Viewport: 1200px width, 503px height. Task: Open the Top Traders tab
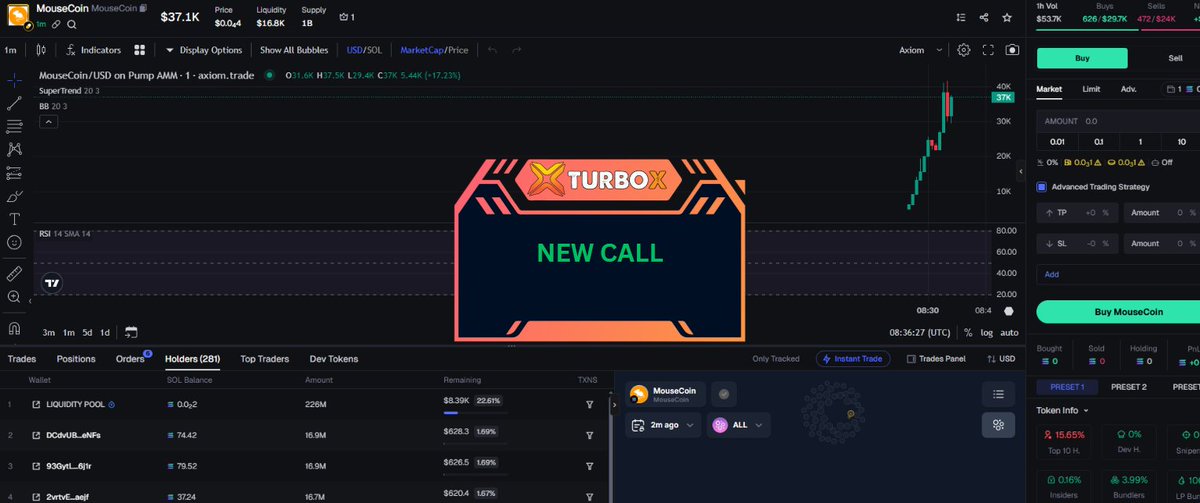[265, 359]
